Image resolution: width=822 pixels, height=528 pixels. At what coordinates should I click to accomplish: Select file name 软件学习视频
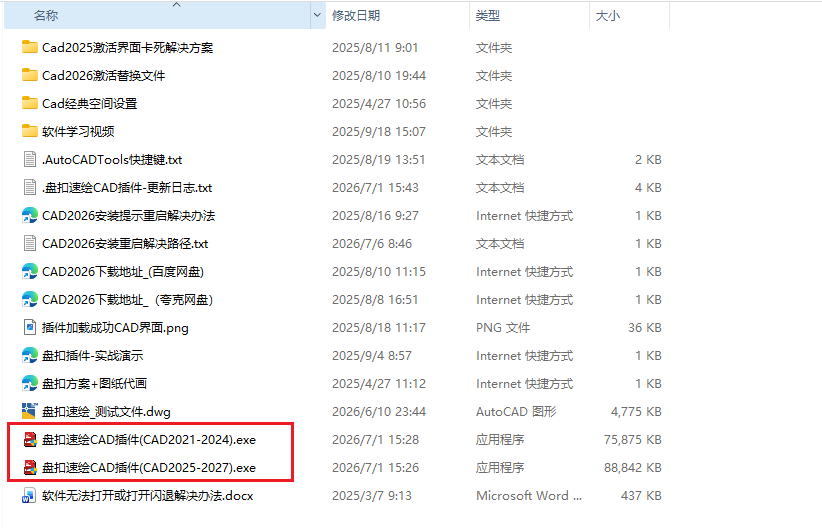78,132
